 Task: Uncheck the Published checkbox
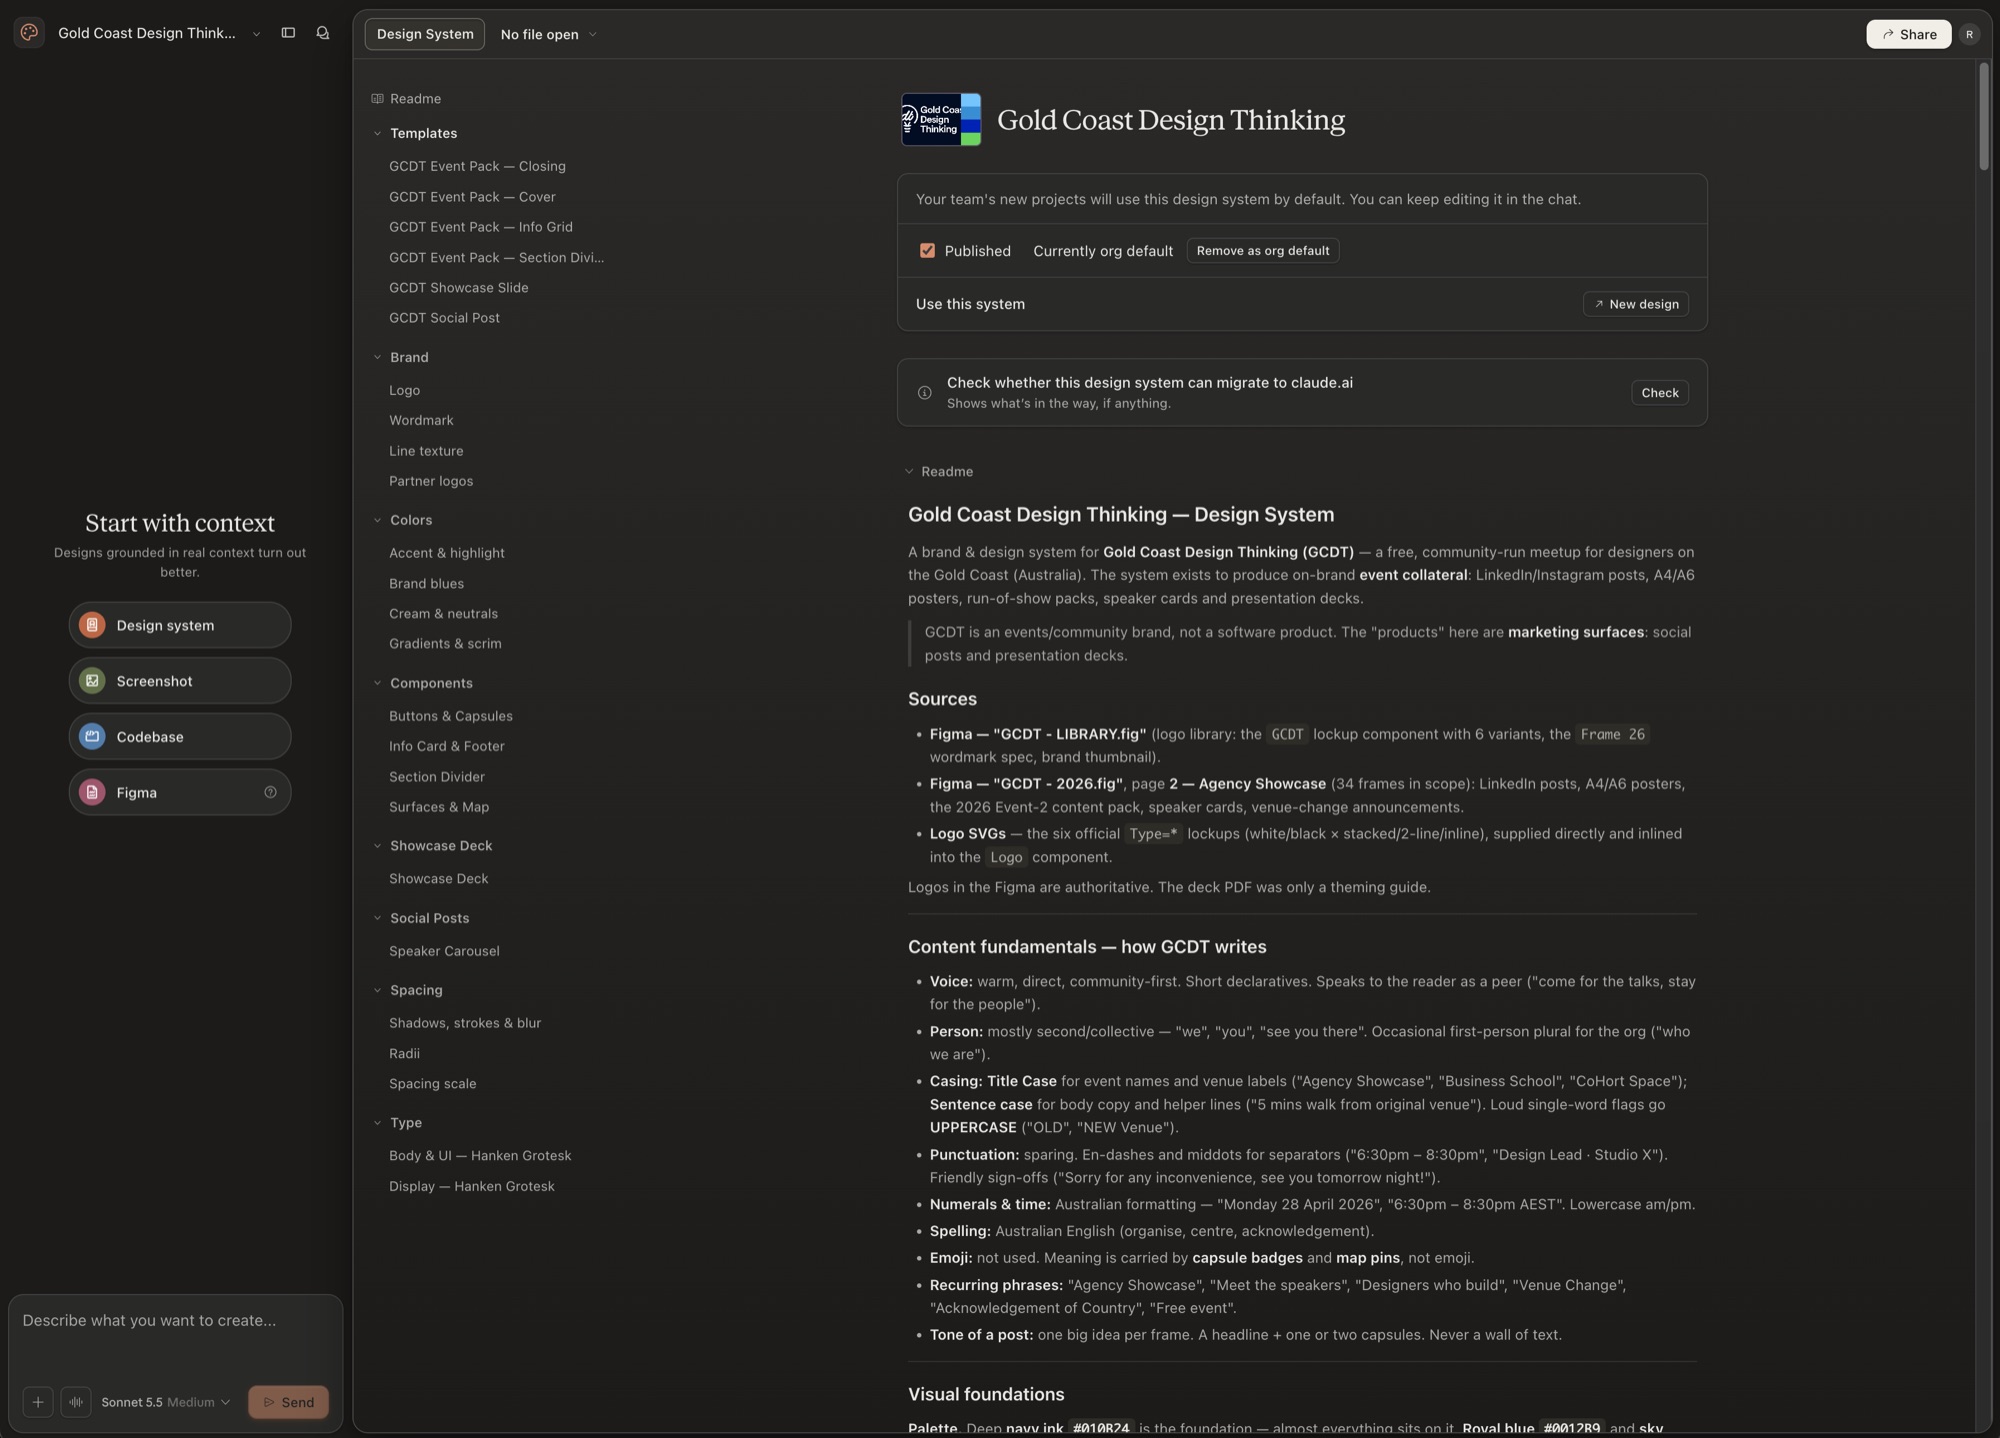(927, 251)
